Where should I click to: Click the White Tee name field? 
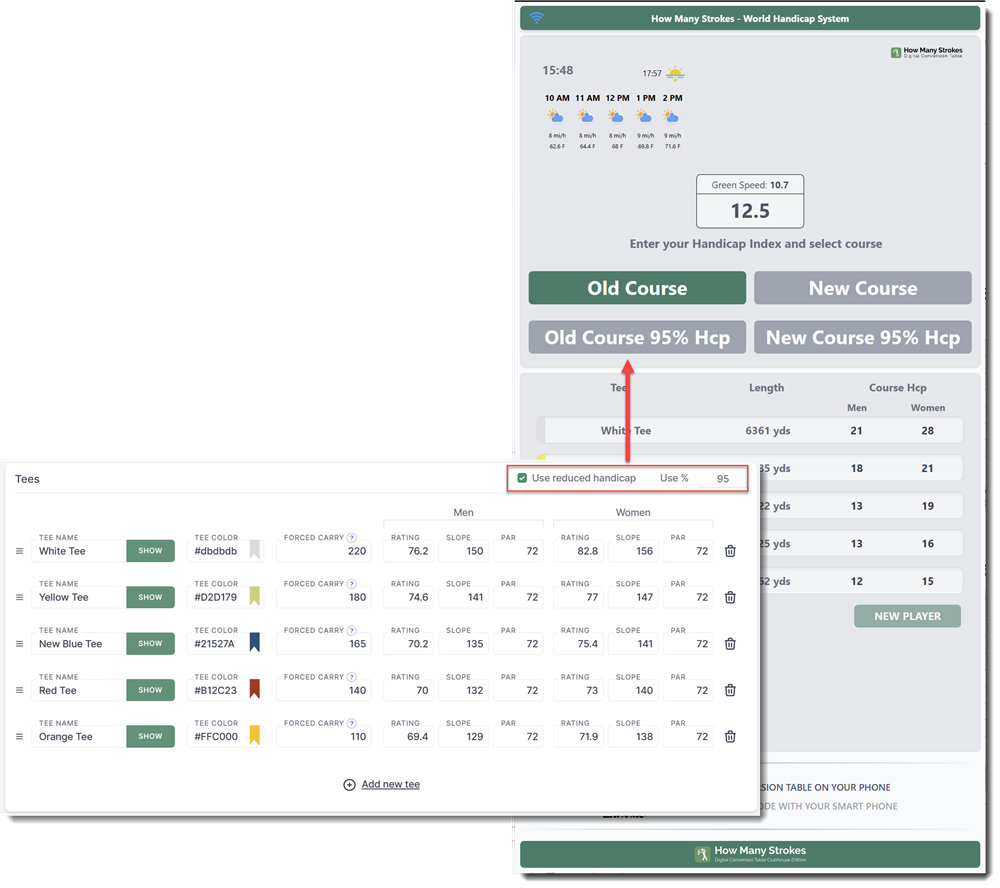click(x=78, y=551)
